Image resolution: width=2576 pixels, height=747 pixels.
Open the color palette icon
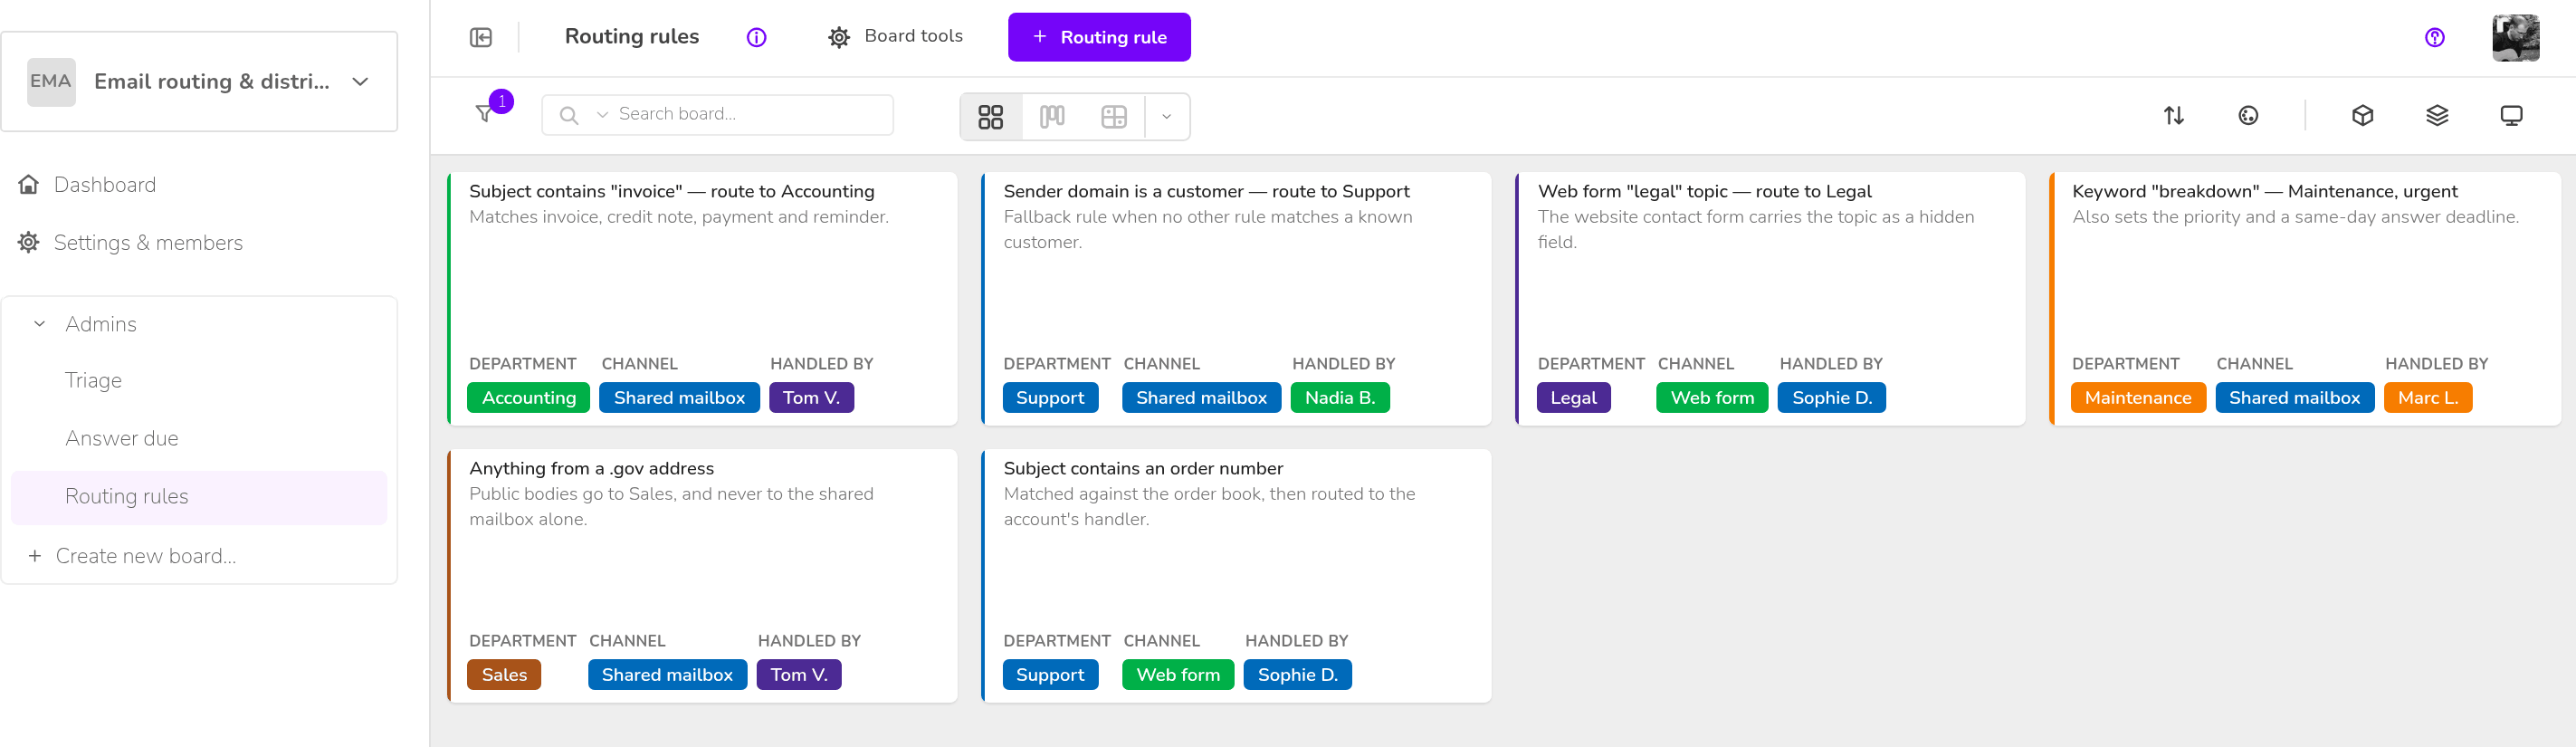(x=2248, y=116)
